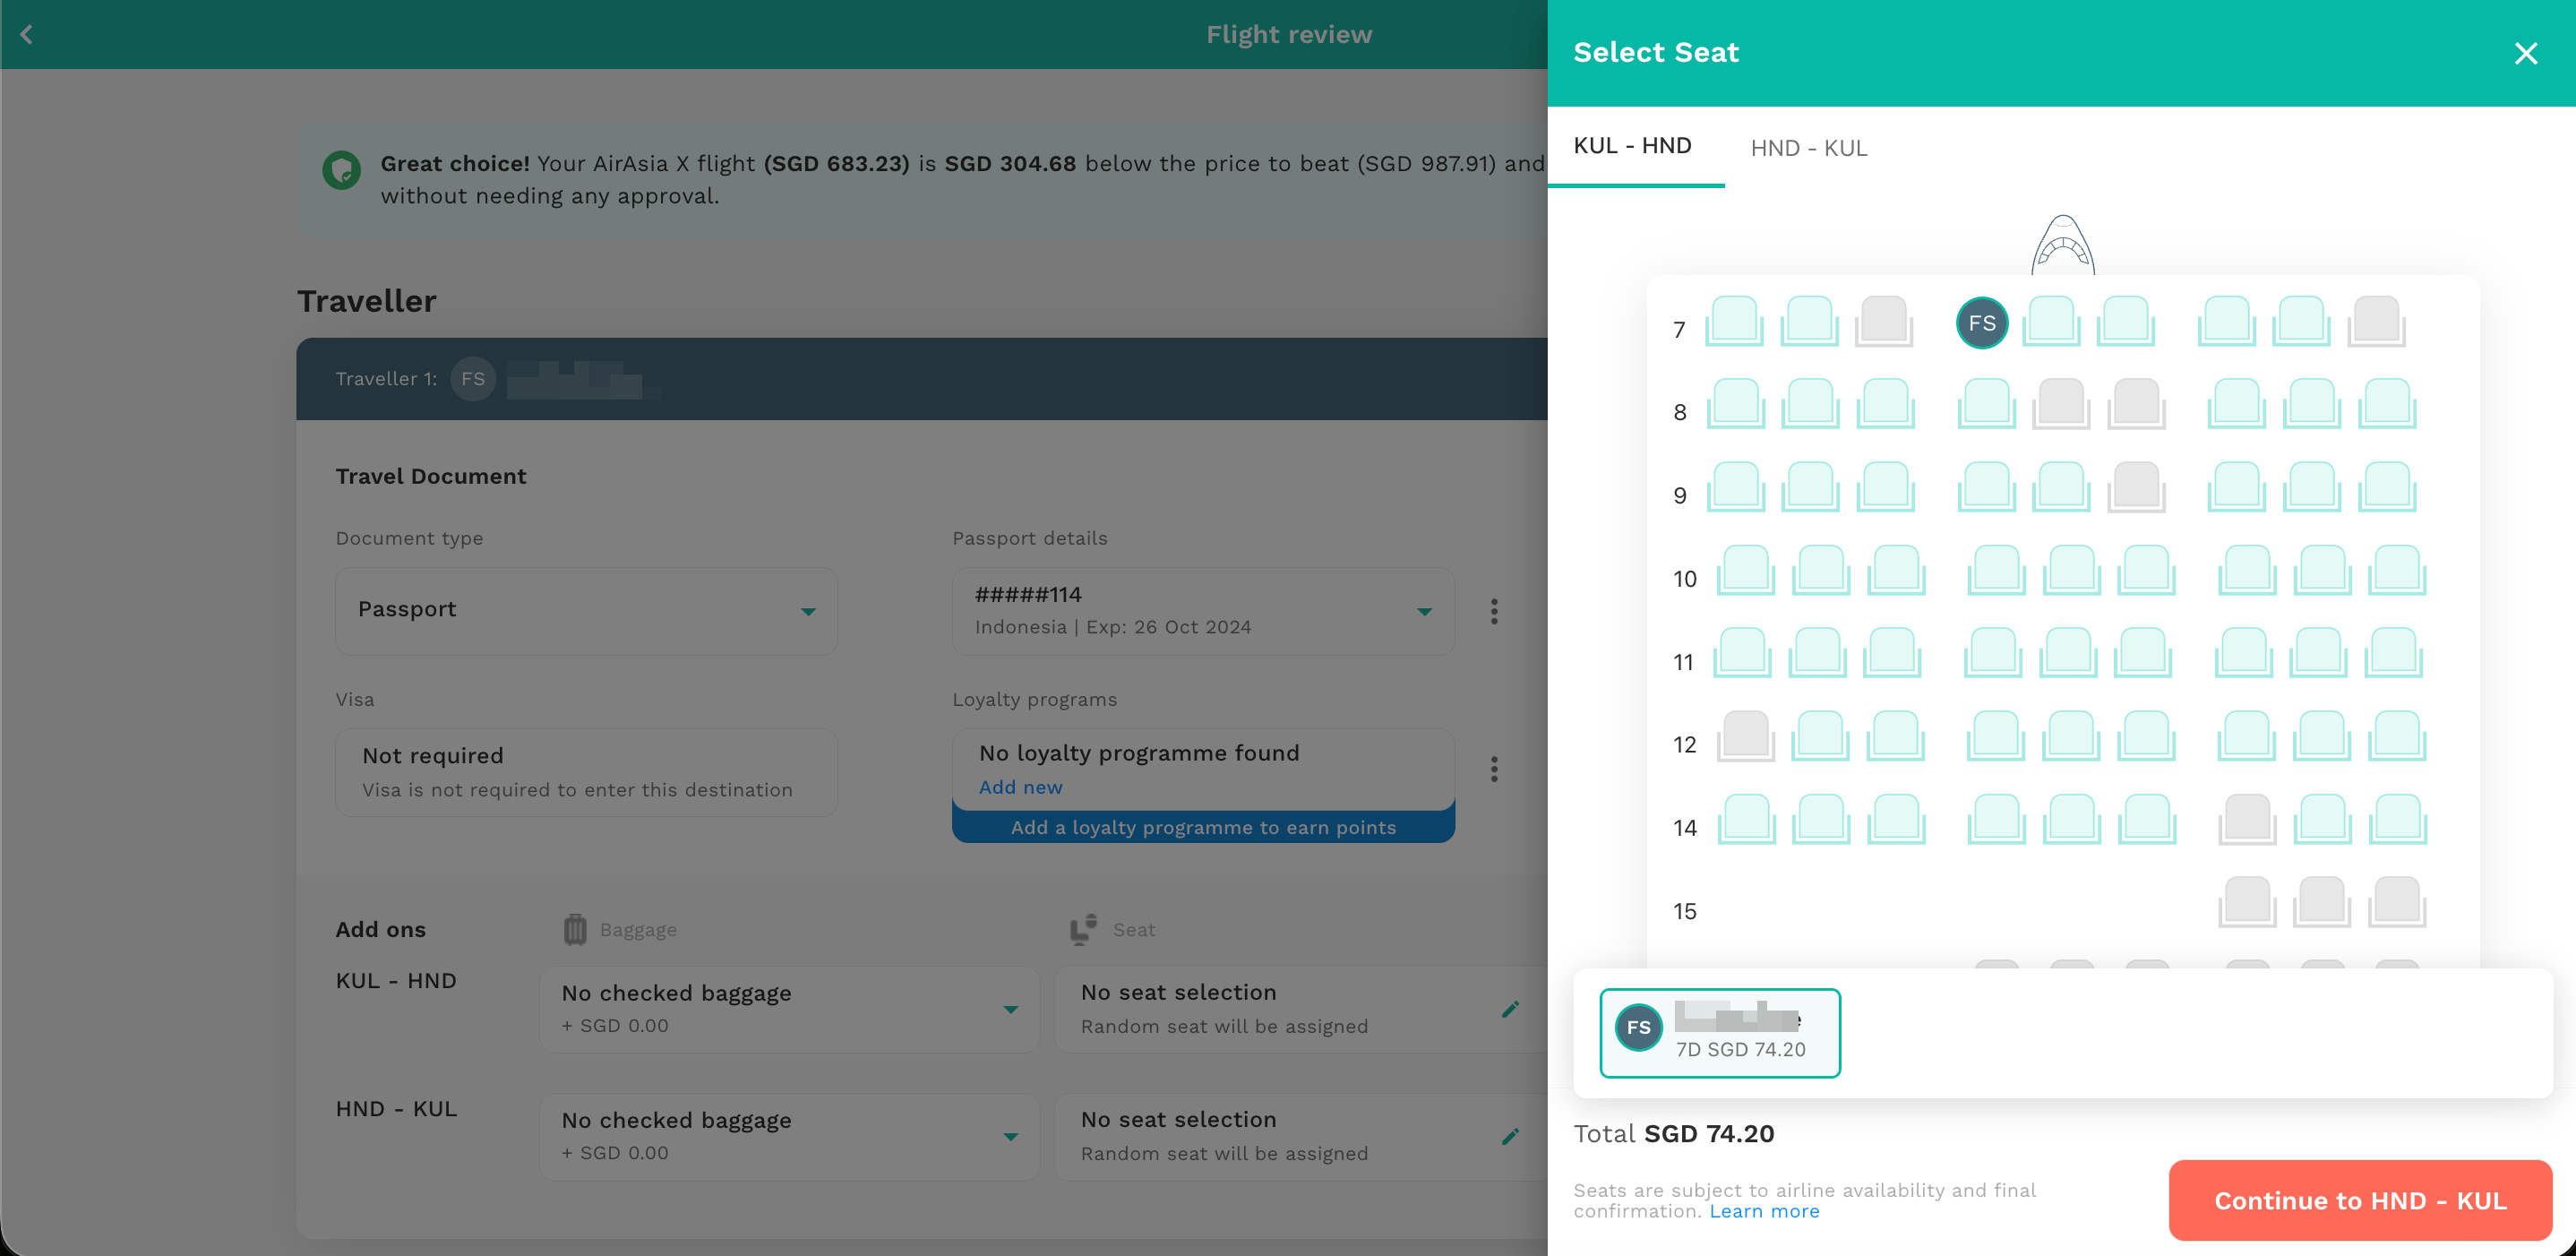Pick the last seat in row 12
The image size is (2576, 1256).
[x=2397, y=735]
